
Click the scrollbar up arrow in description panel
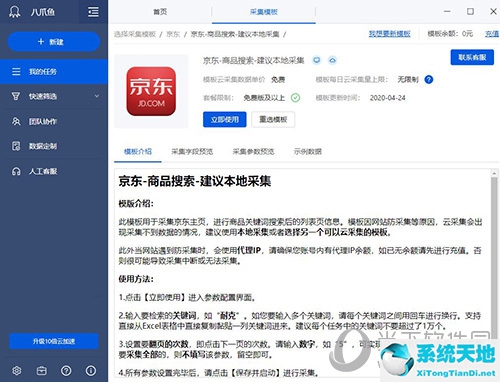click(x=494, y=173)
